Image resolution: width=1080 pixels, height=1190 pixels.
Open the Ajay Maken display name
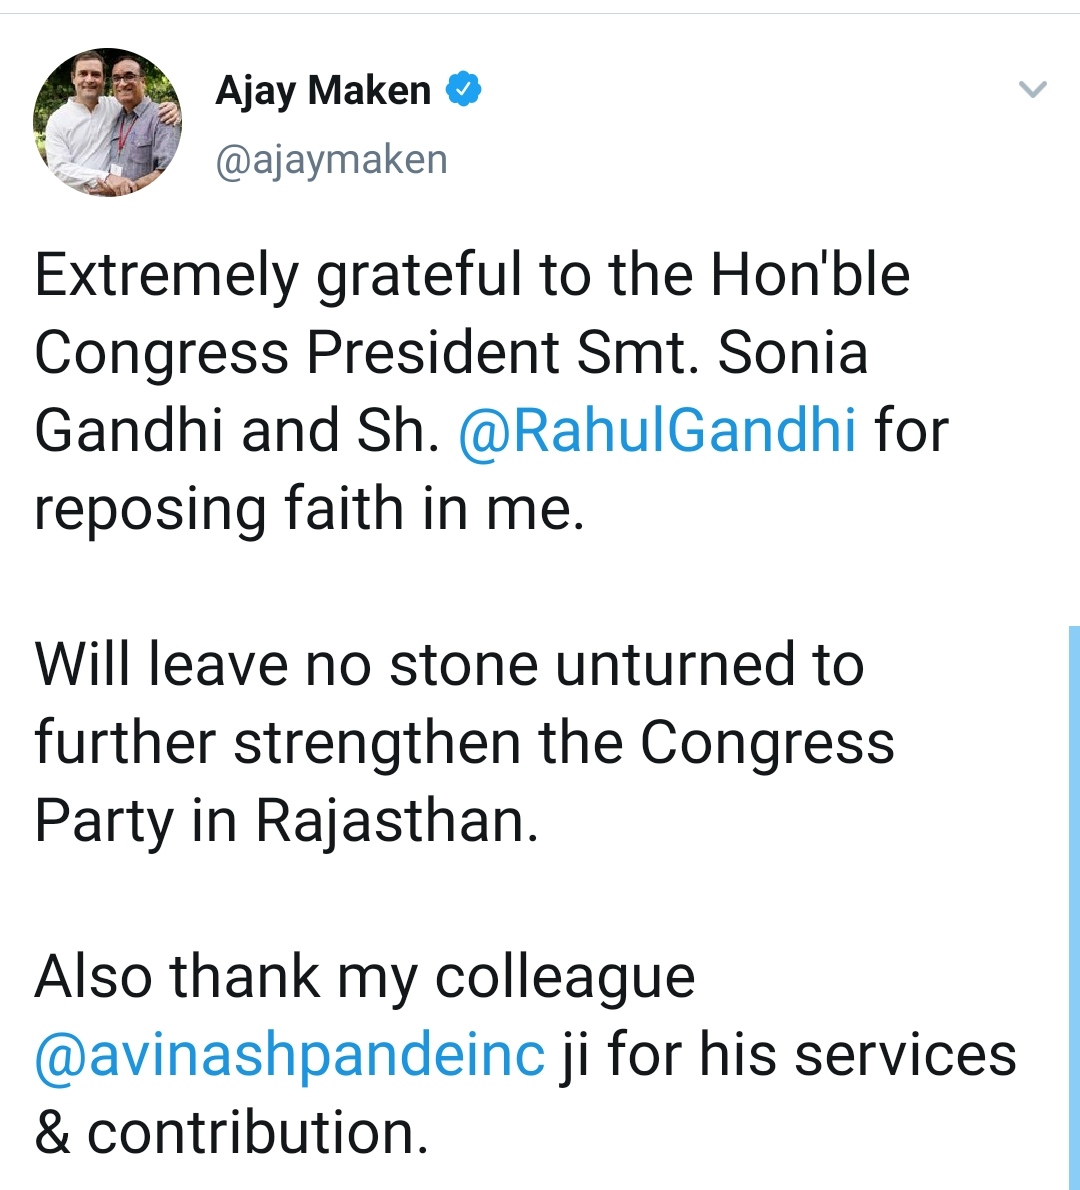point(323,91)
